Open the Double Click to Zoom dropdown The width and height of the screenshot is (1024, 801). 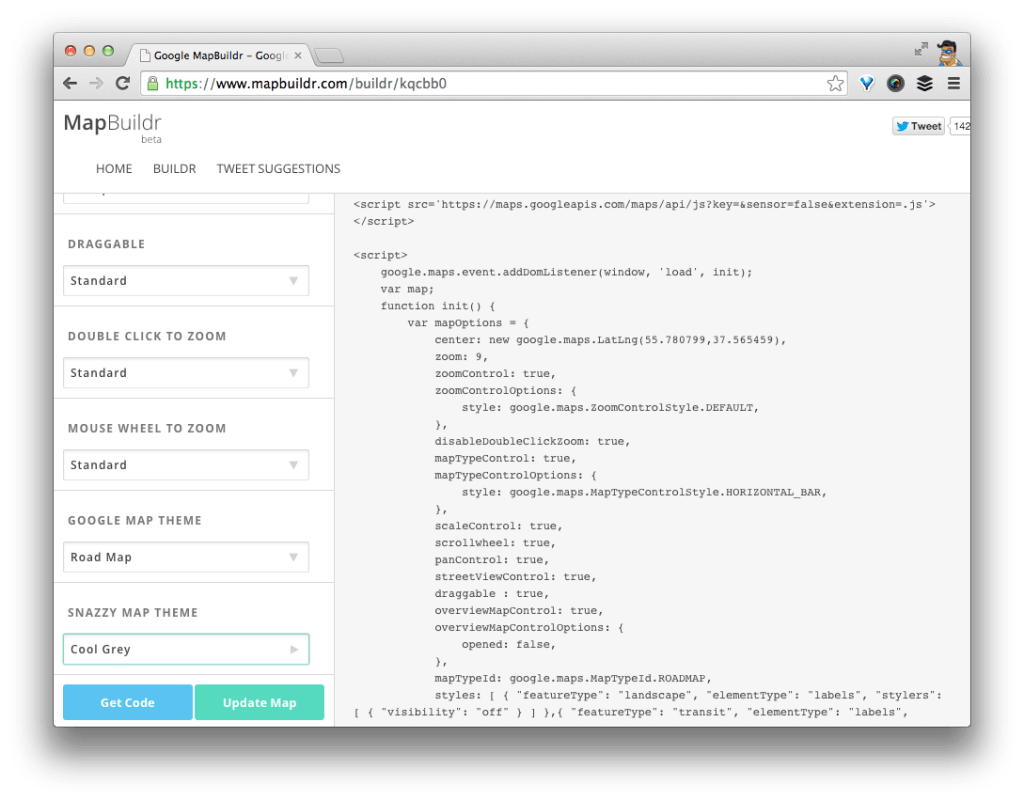point(185,373)
